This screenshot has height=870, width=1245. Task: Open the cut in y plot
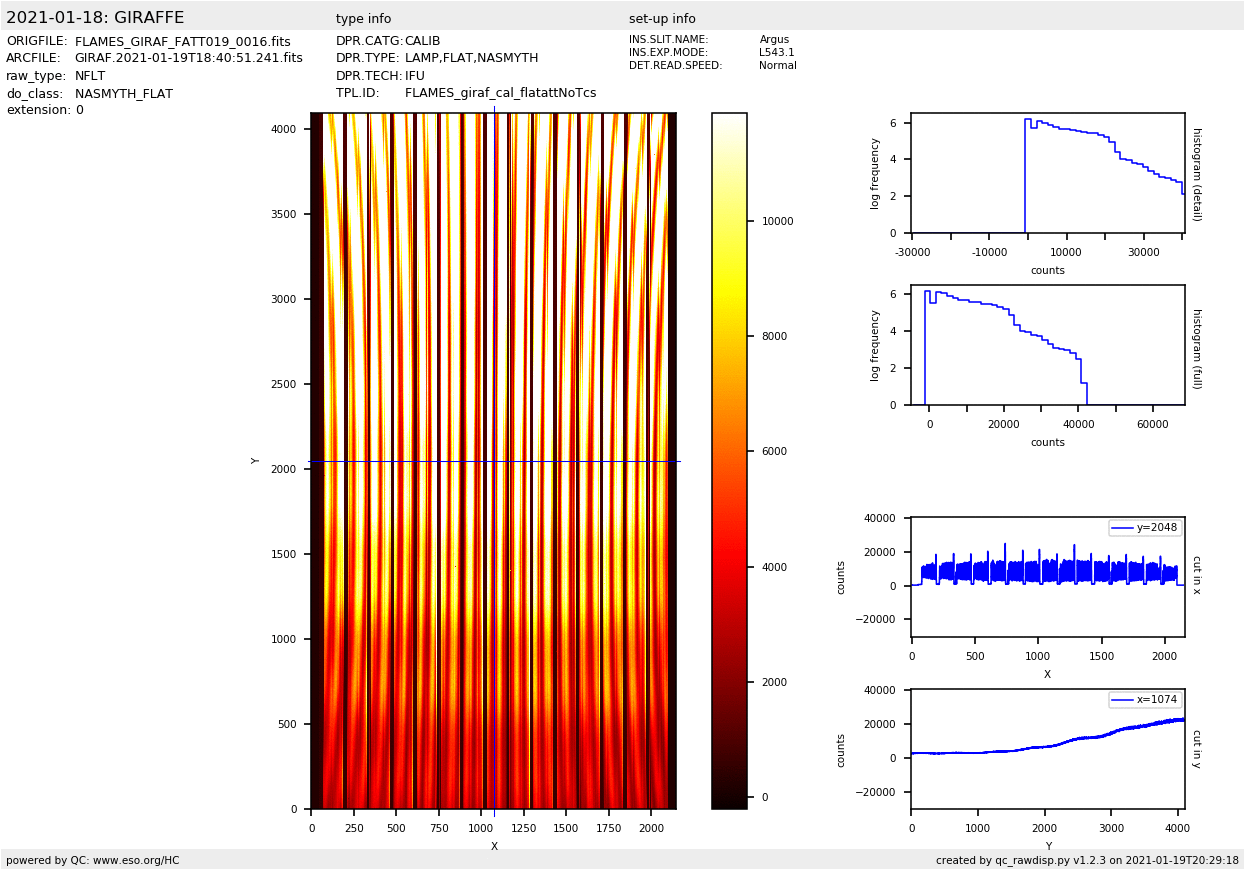click(x=1047, y=749)
